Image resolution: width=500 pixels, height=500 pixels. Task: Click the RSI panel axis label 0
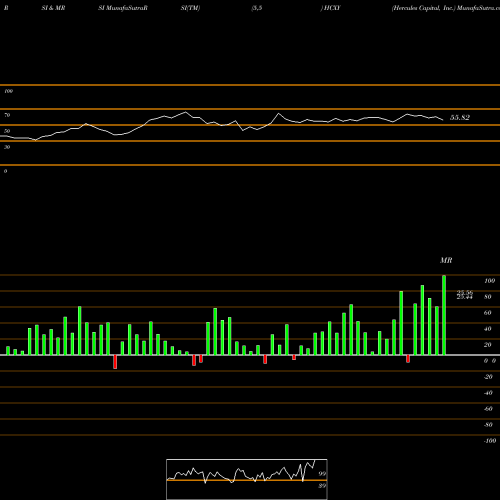[x=5, y=171]
